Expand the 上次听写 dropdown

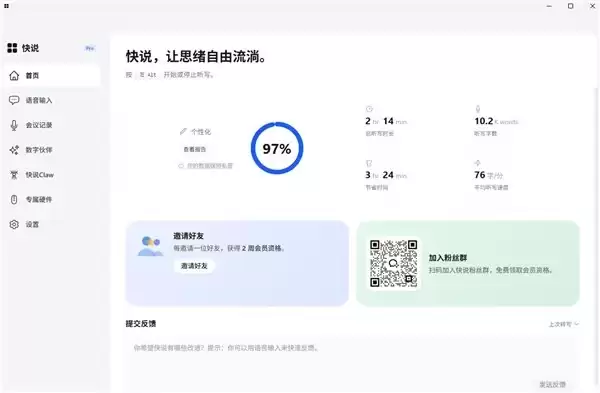(x=564, y=324)
